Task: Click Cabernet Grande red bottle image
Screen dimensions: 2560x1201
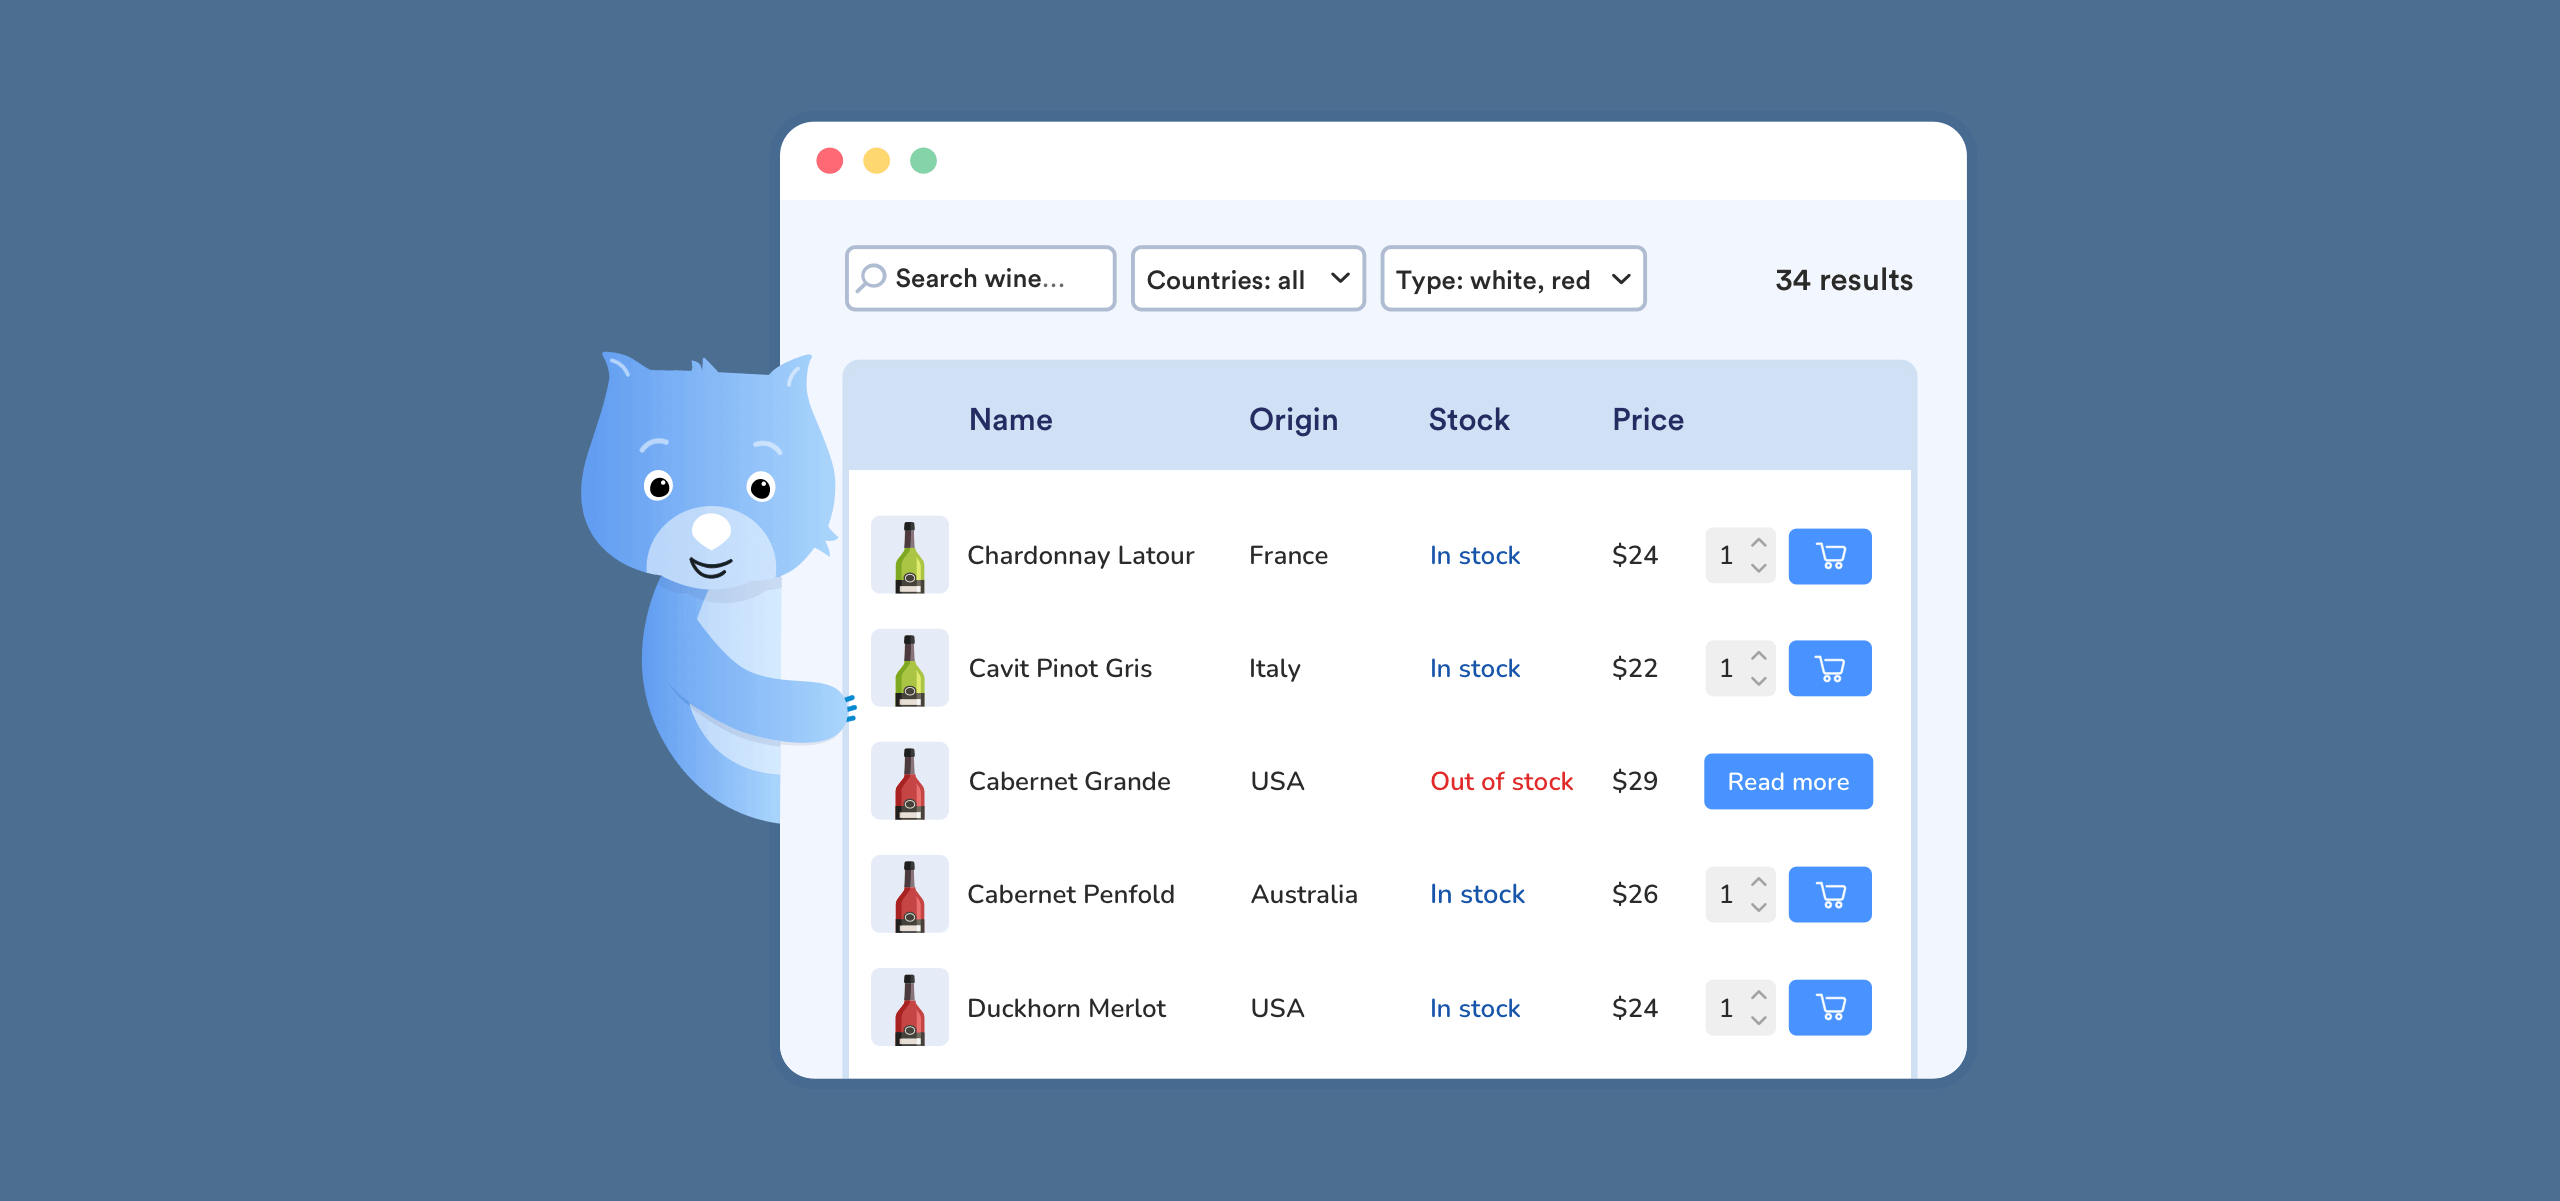Action: point(909,782)
